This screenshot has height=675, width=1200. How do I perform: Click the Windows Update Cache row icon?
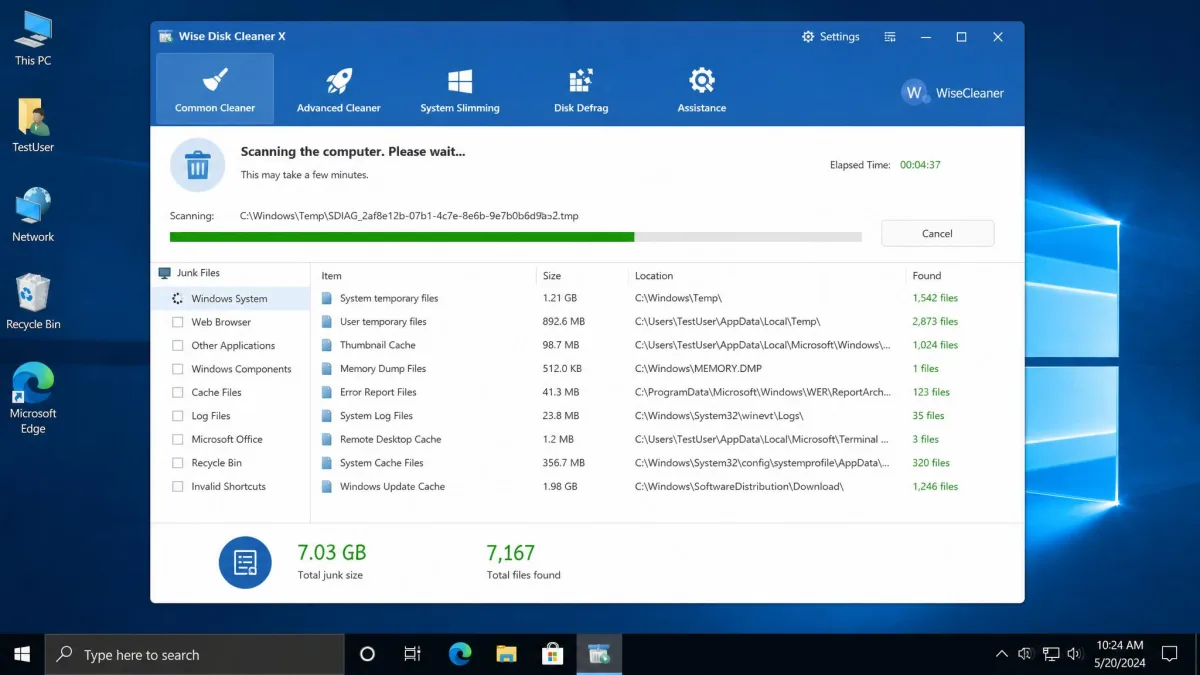327,486
